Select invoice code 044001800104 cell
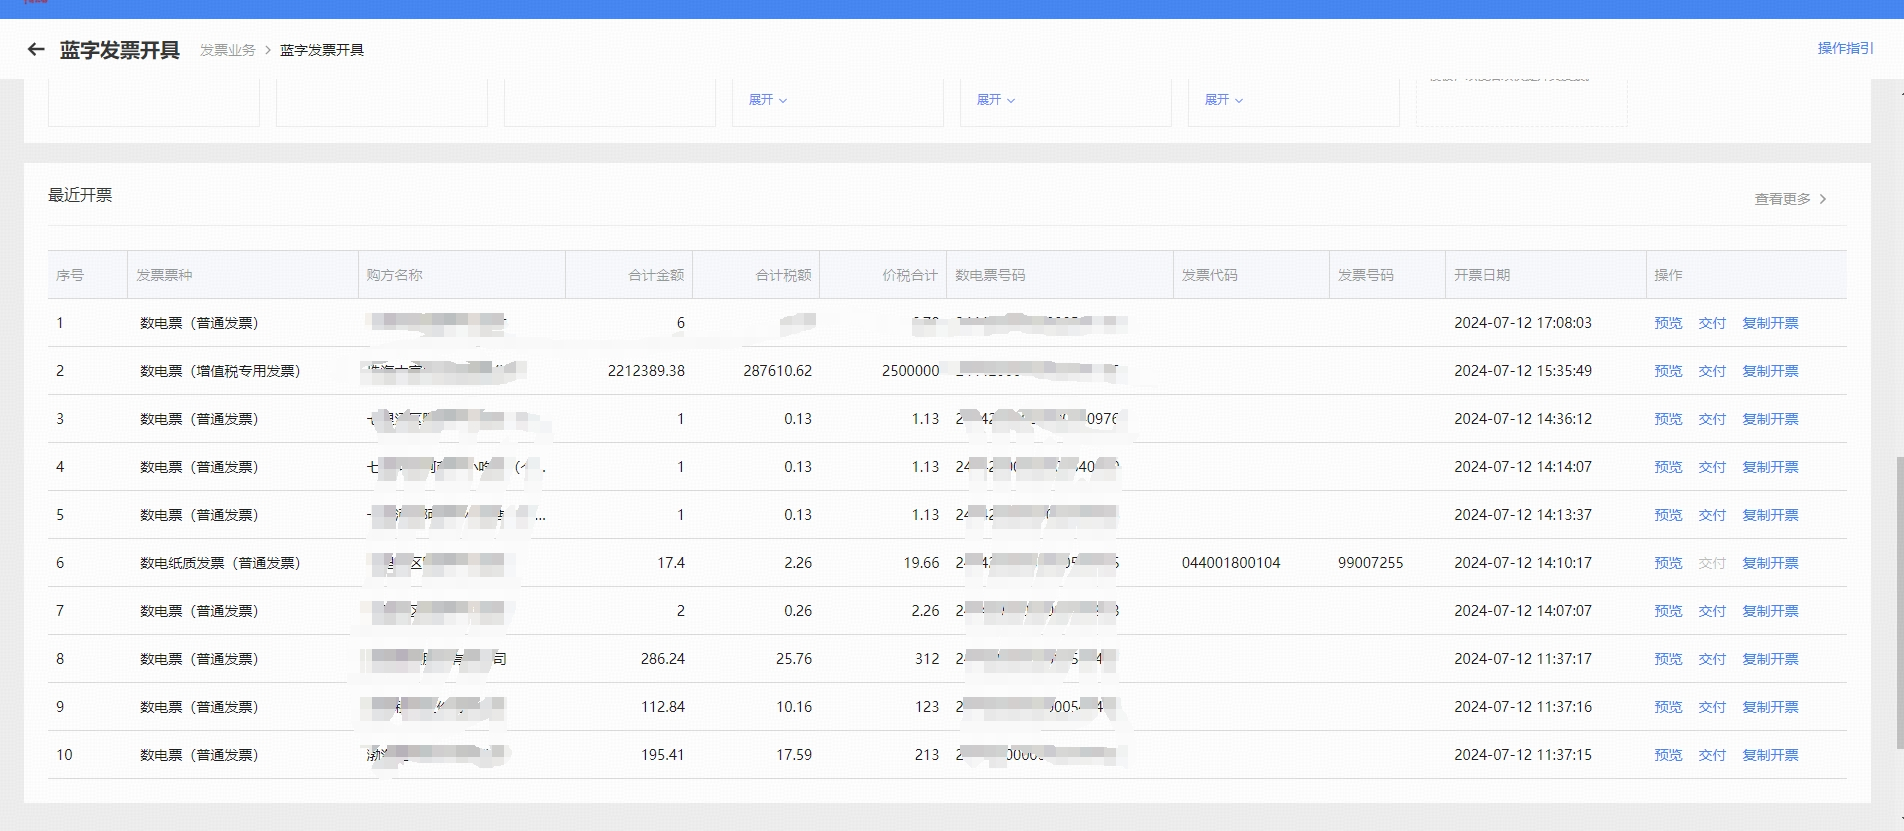 point(1231,563)
